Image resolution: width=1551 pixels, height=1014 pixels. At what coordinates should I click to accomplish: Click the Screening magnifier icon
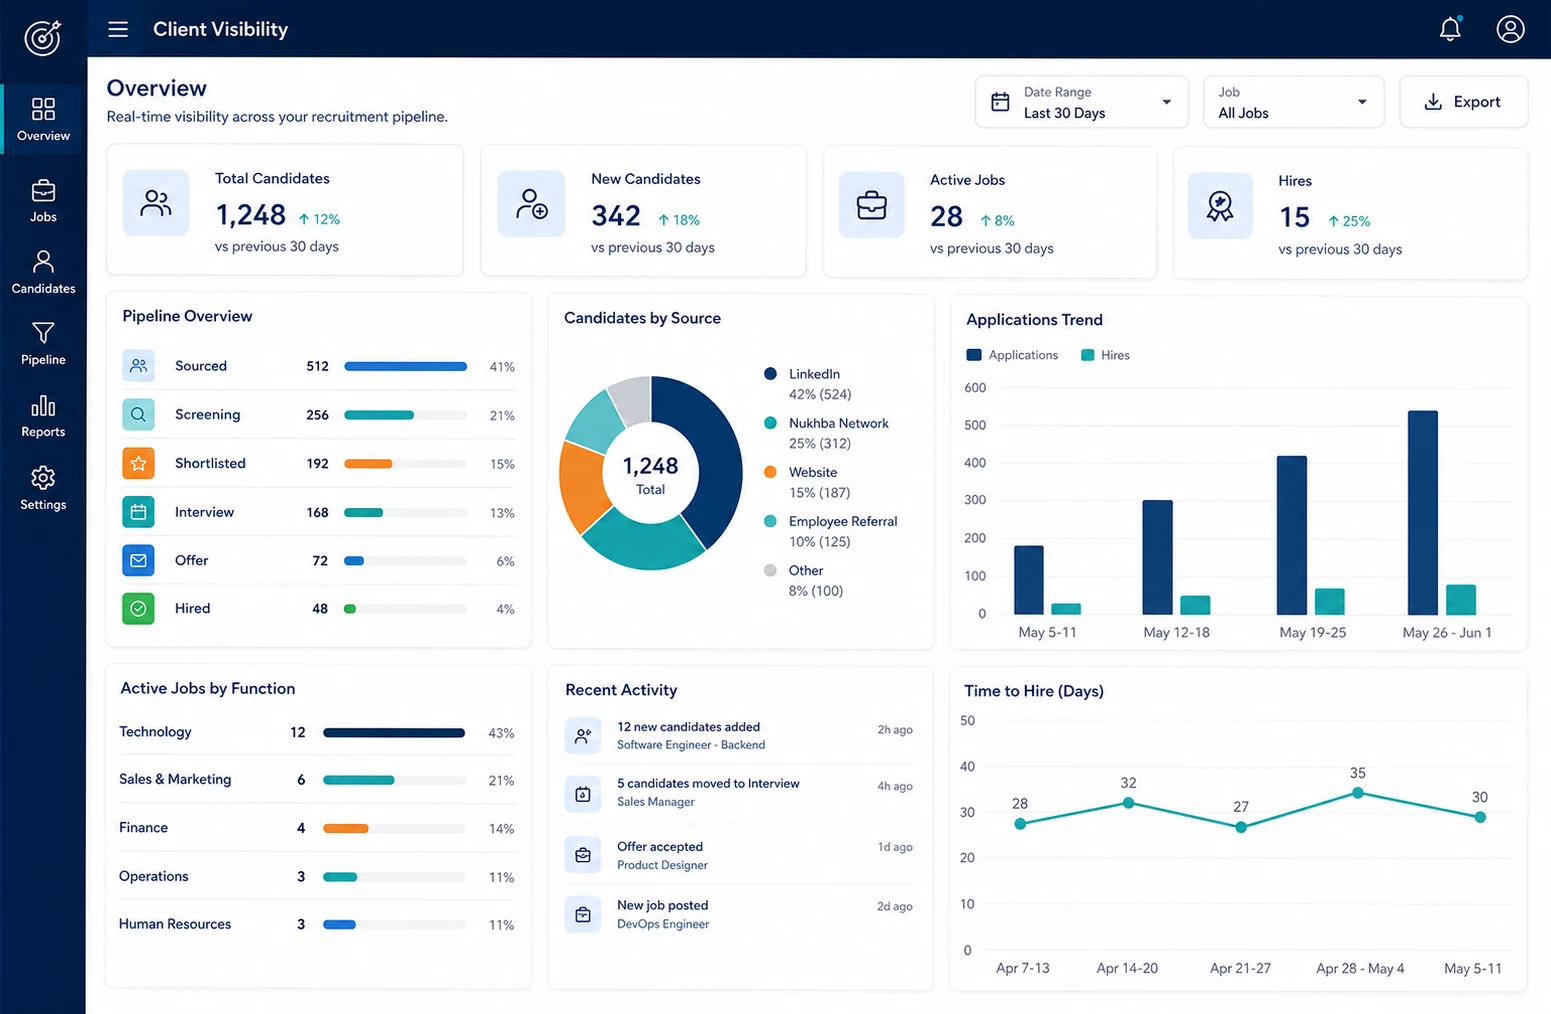138,414
